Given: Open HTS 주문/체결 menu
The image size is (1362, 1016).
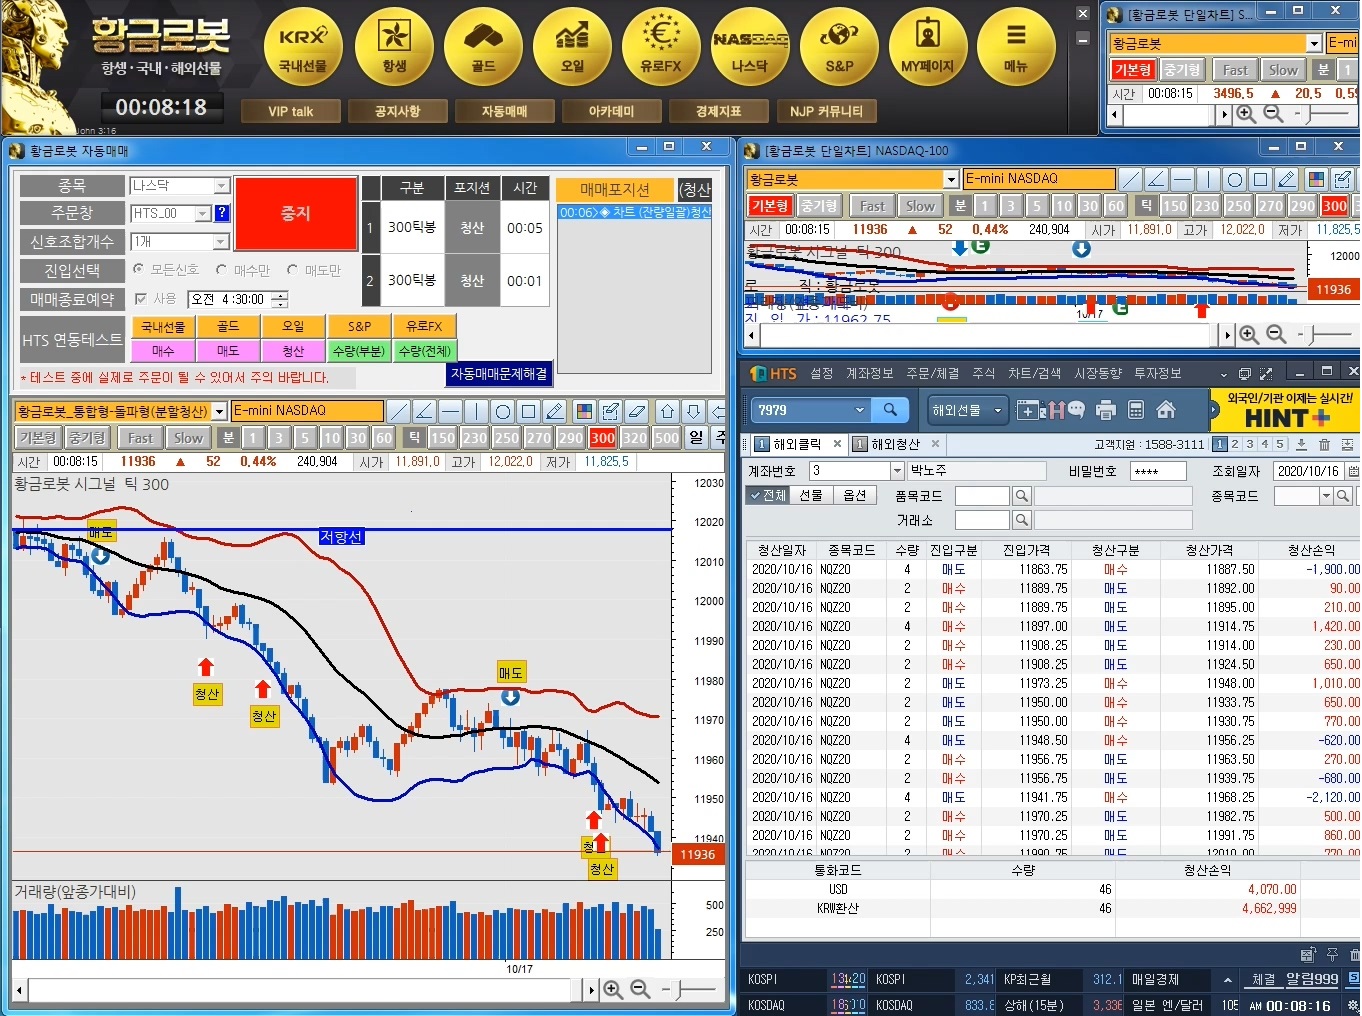Looking at the screenshot, I should coord(933,373).
